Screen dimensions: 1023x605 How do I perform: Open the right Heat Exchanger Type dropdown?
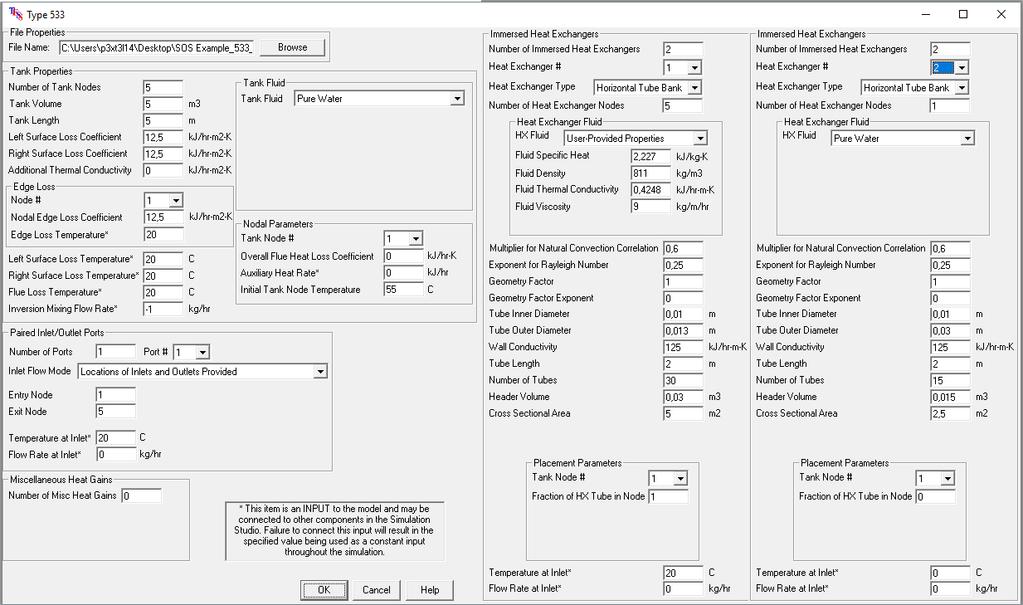(961, 87)
